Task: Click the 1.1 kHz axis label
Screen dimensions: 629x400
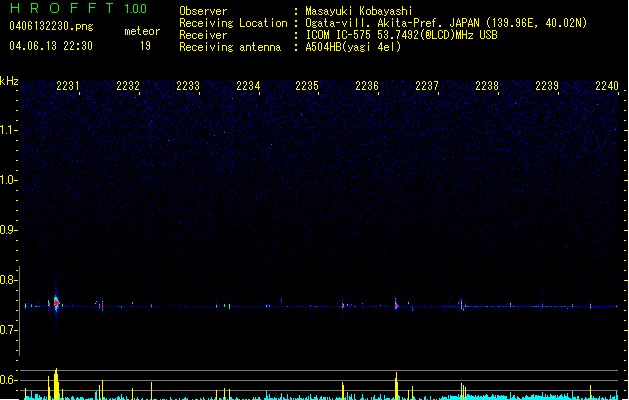Action: 8,130
